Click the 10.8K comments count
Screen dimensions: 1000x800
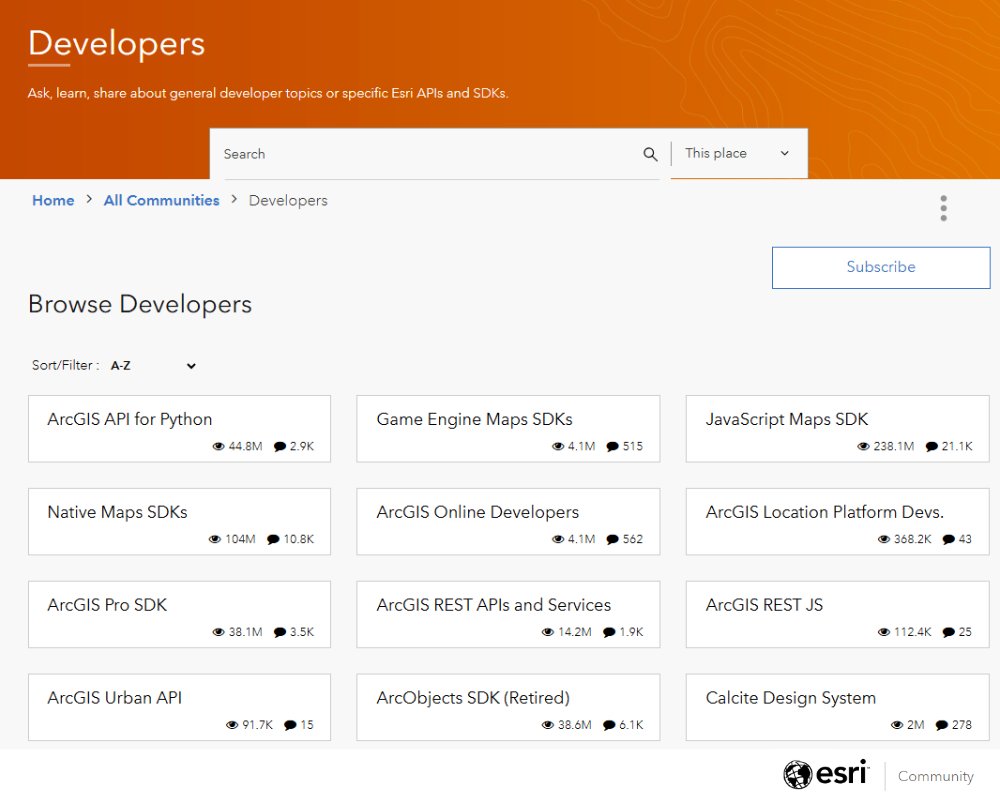298,539
